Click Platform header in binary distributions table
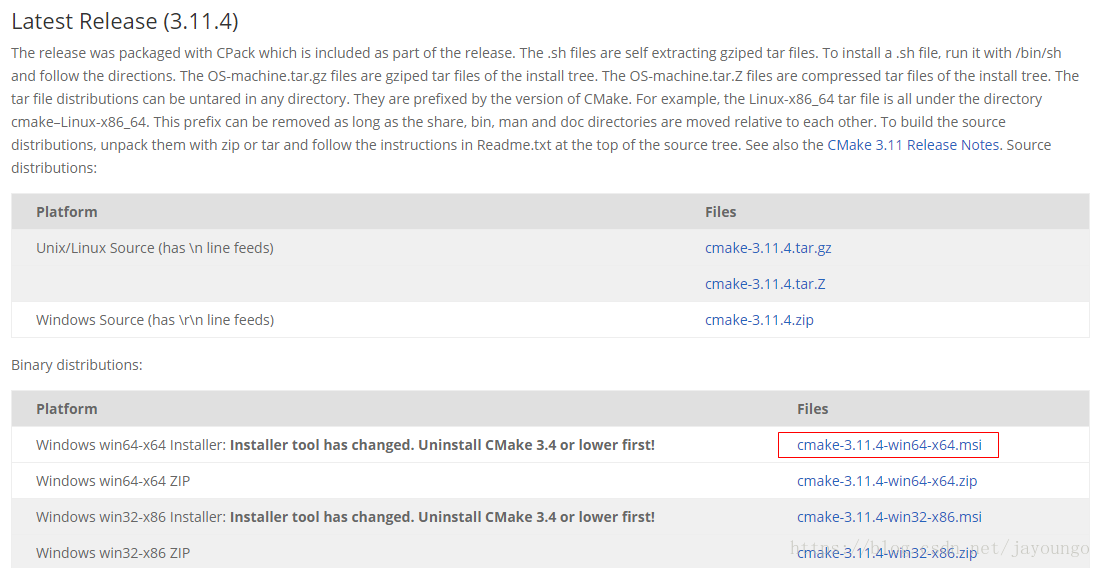The width and height of the screenshot is (1101, 568). [67, 409]
